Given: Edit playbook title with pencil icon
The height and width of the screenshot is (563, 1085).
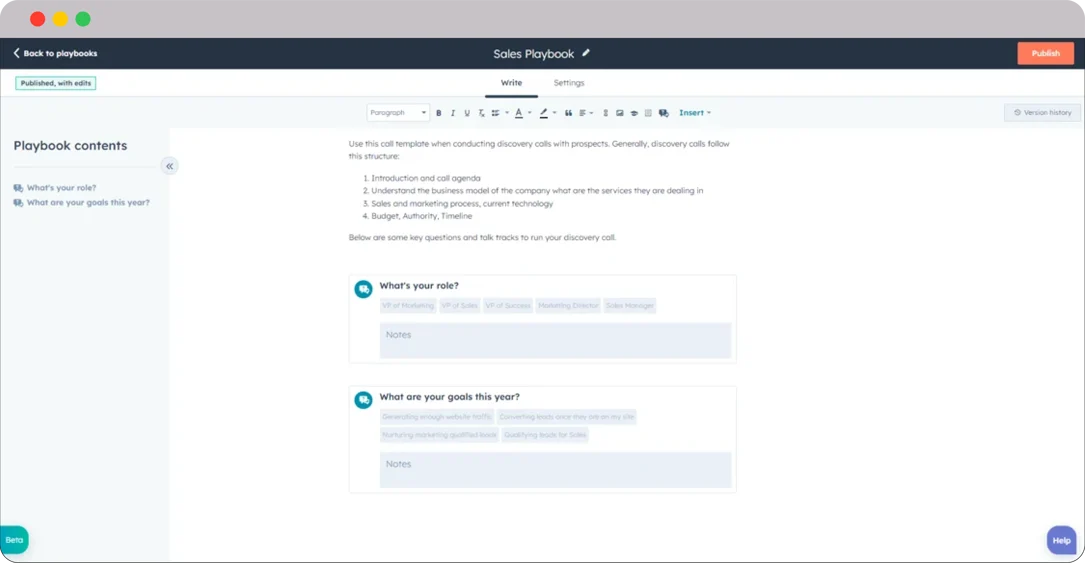Looking at the screenshot, I should click(586, 53).
